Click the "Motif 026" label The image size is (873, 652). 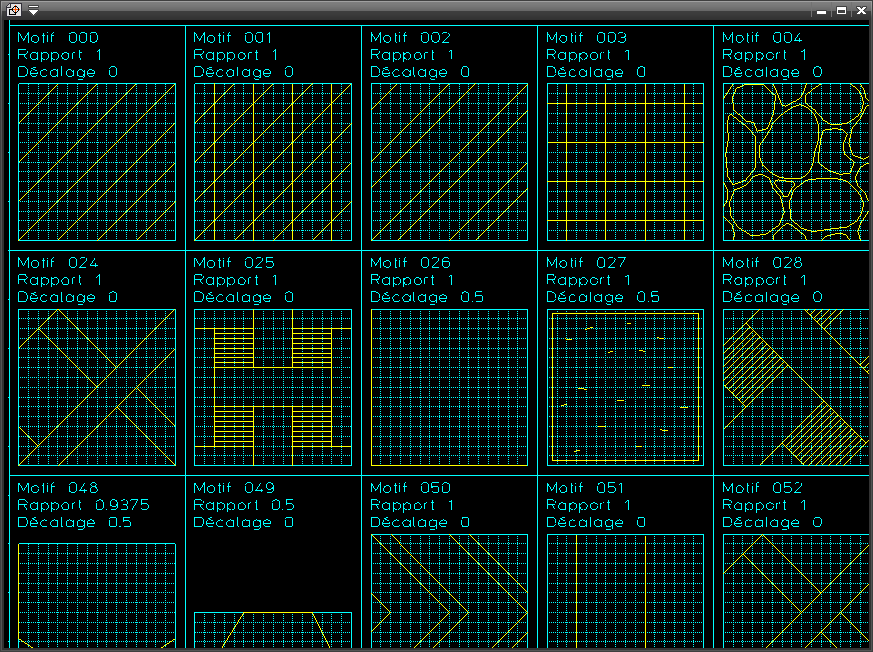410,263
